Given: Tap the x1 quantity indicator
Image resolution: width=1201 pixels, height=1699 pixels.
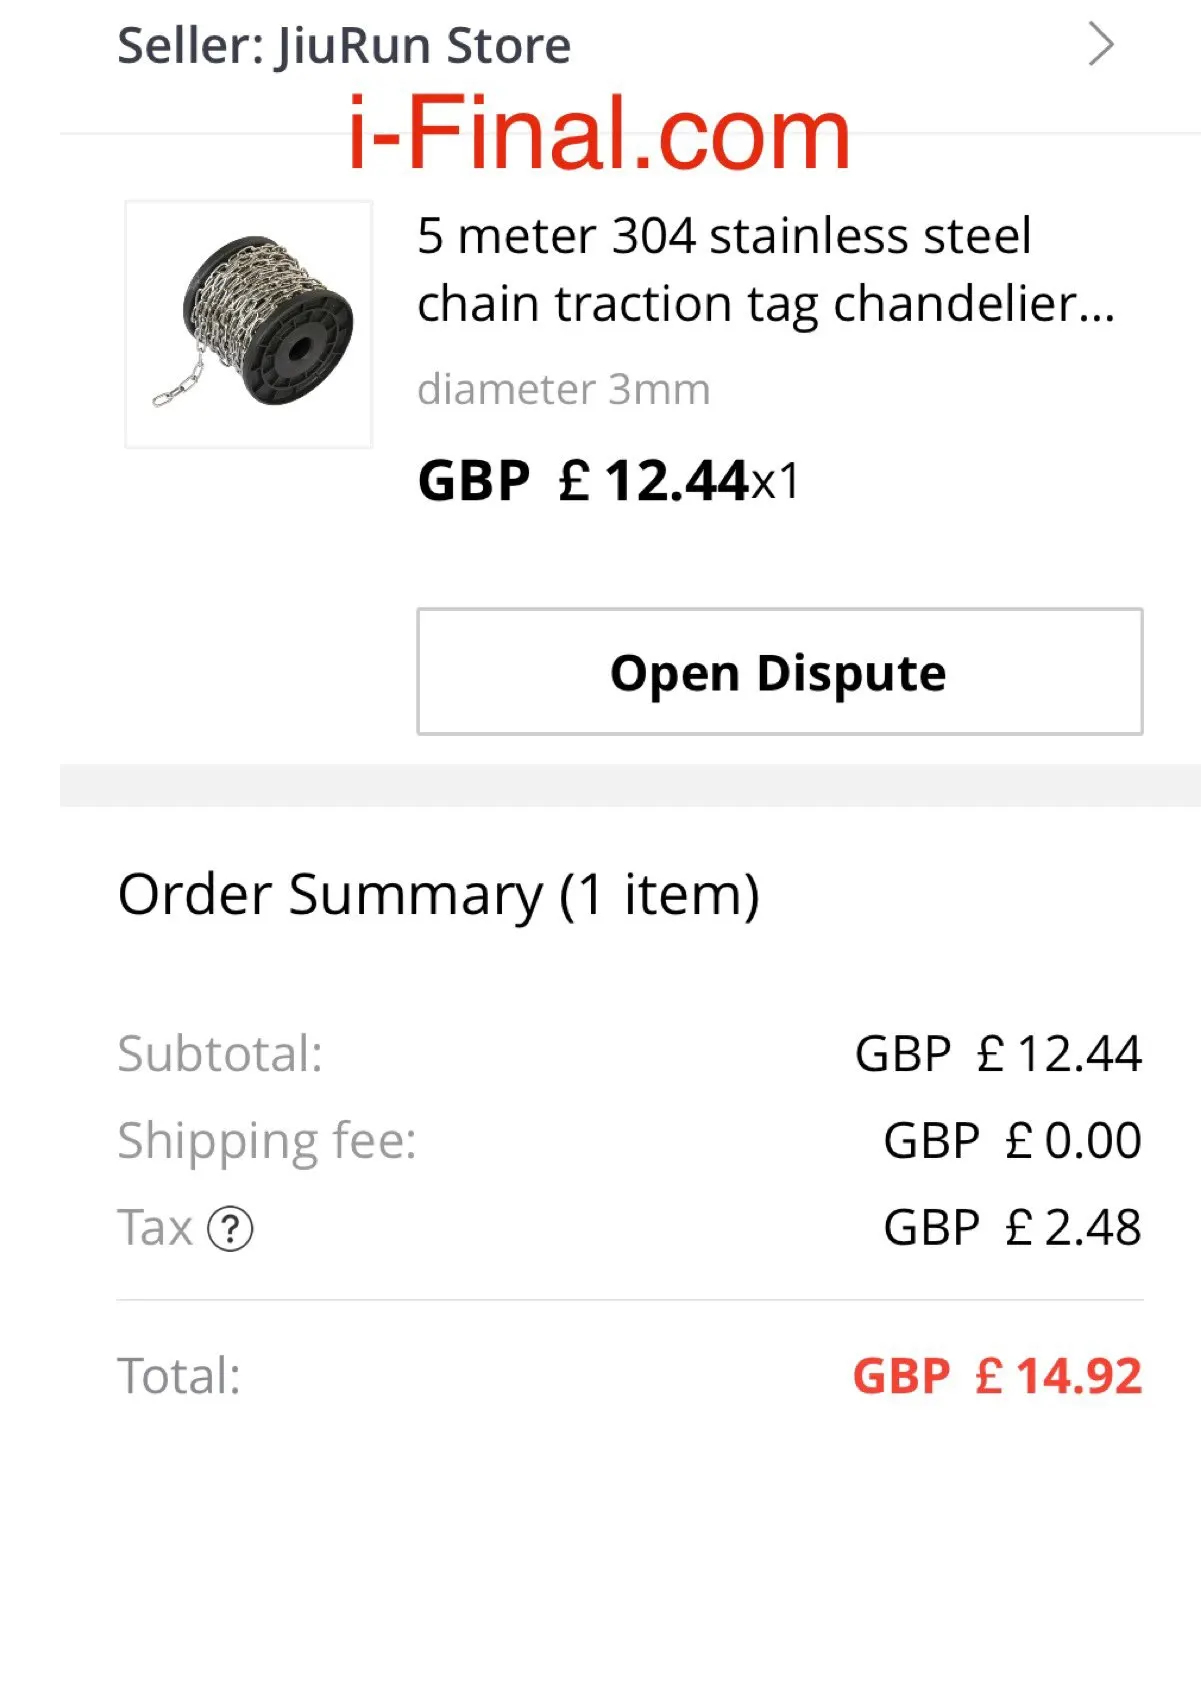Looking at the screenshot, I should pos(776,483).
